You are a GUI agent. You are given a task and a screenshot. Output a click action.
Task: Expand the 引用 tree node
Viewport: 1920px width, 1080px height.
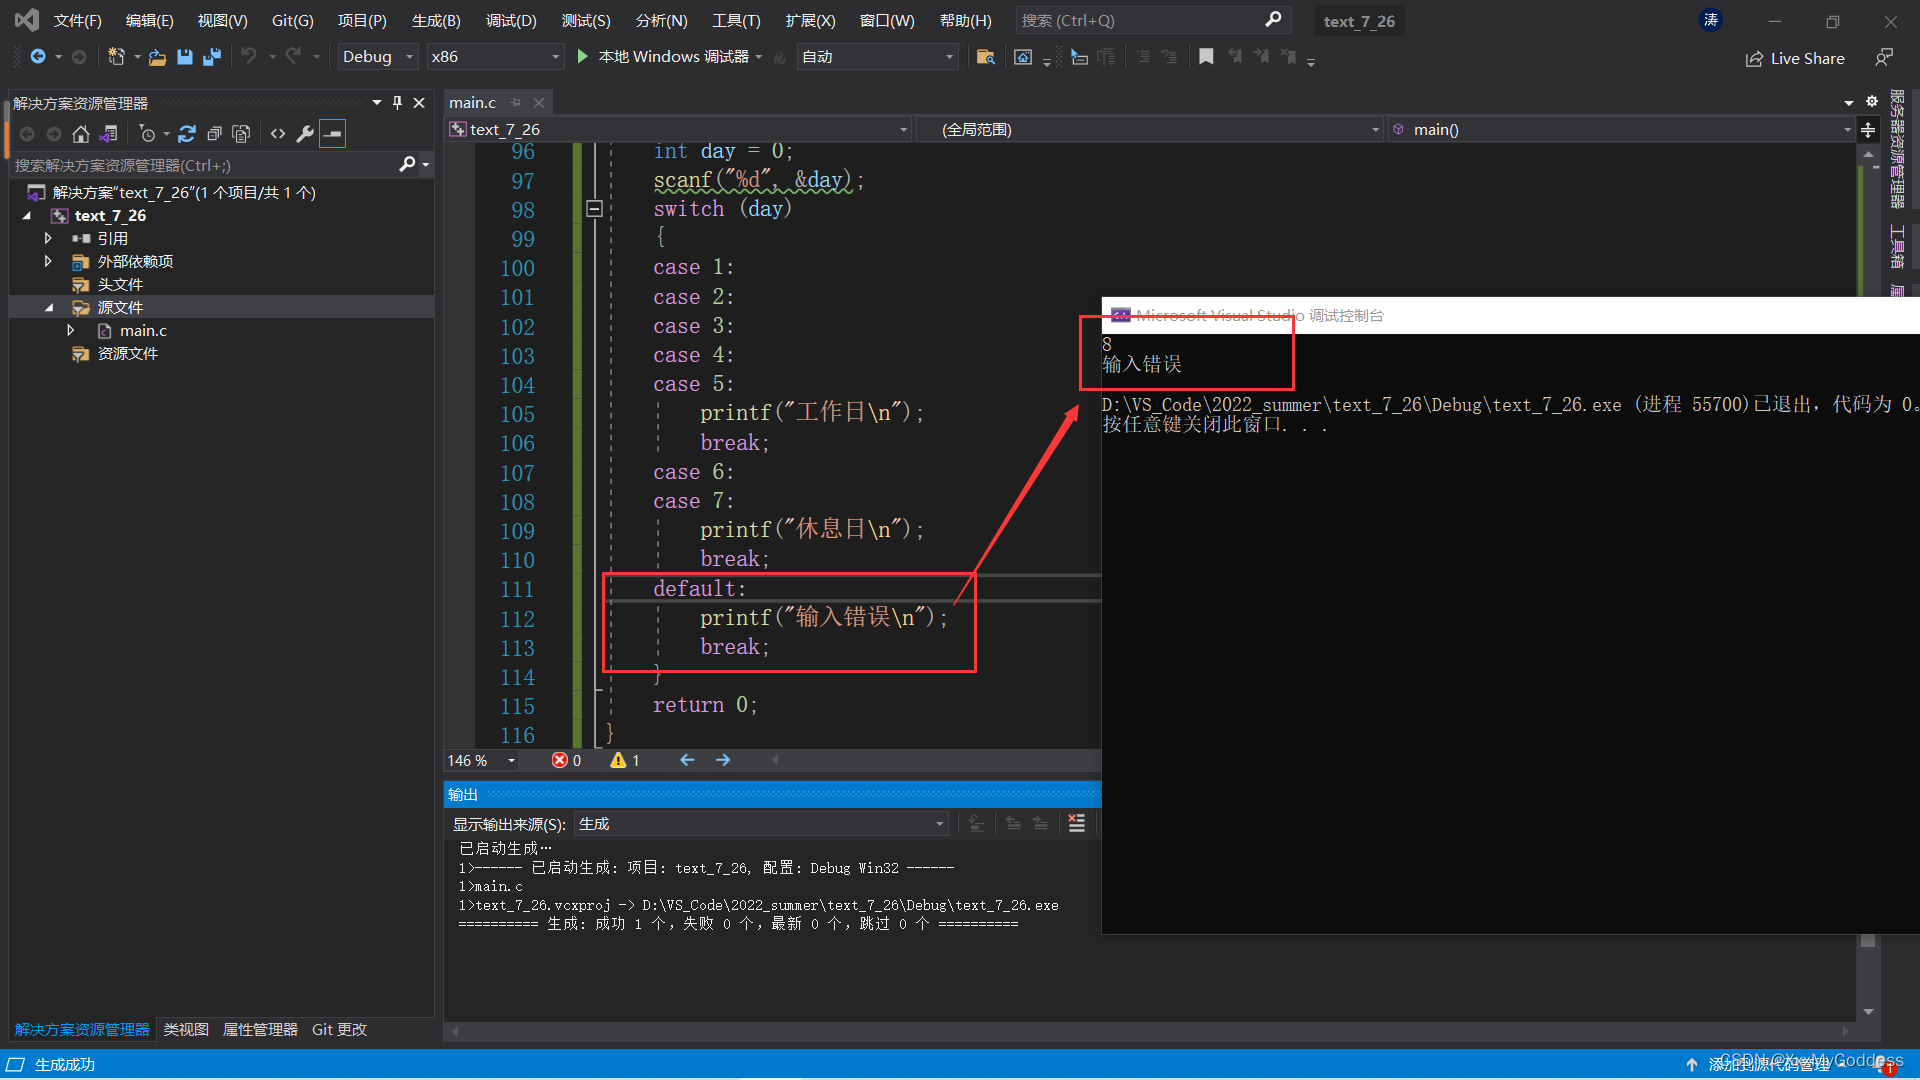coord(48,238)
